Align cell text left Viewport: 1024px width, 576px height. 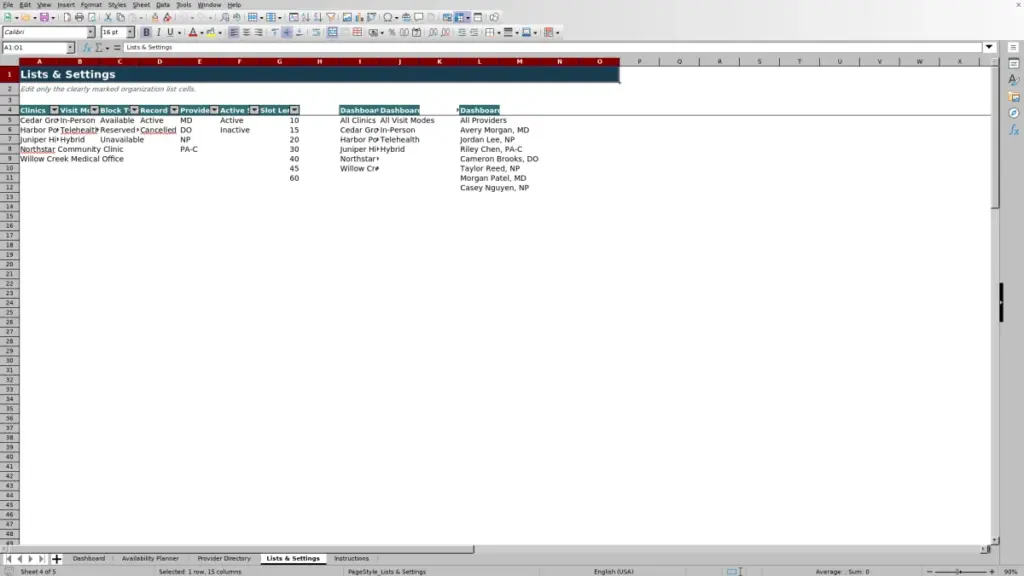click(234, 33)
